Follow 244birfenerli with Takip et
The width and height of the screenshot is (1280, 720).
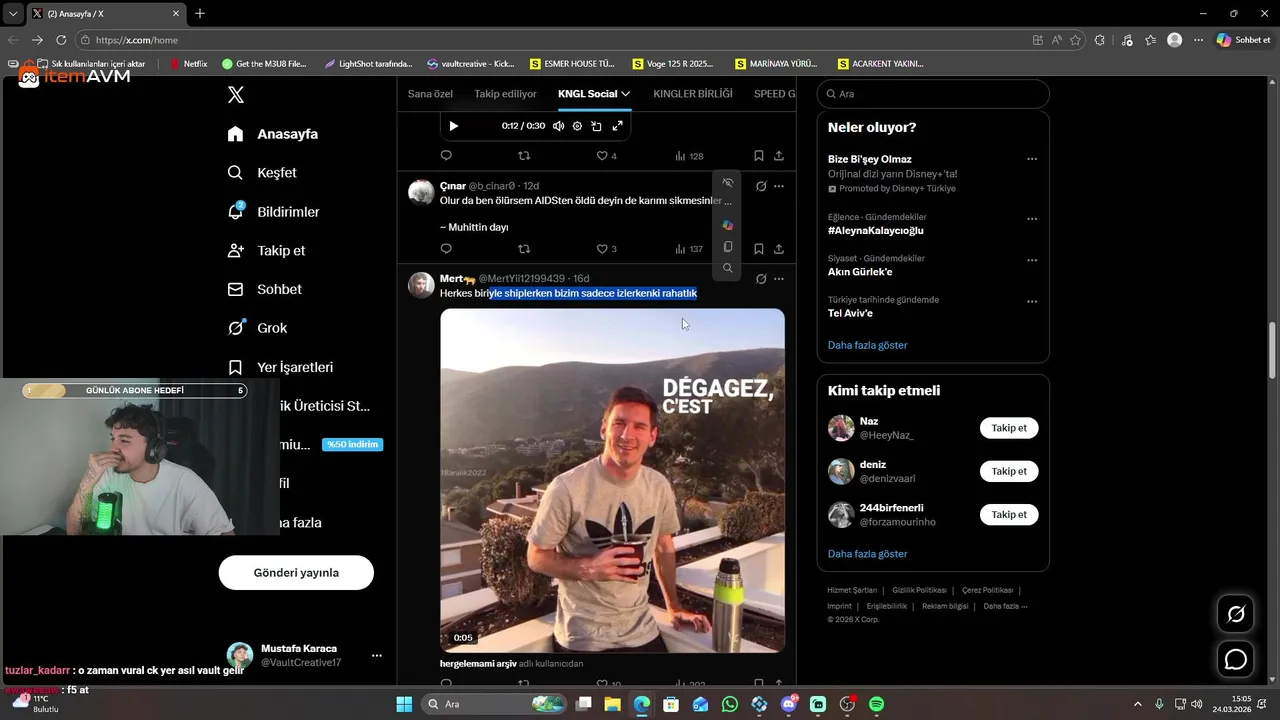pyautogui.click(x=1009, y=514)
